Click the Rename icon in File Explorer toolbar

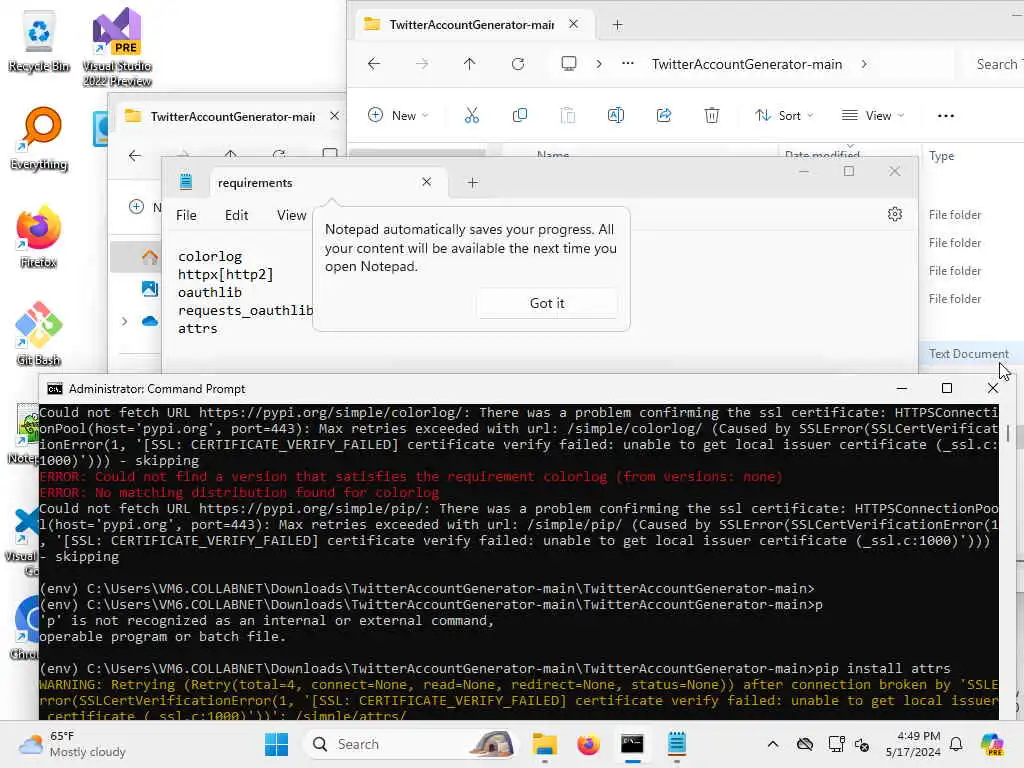pos(616,116)
